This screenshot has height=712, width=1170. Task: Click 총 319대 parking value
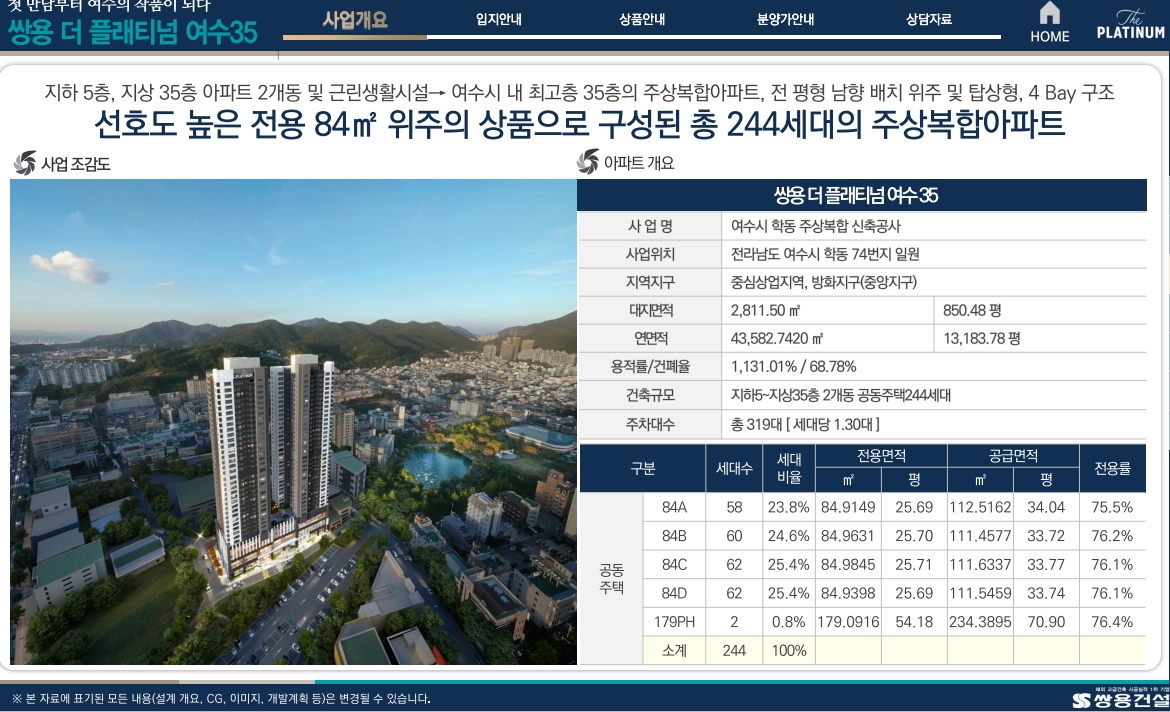tap(804, 424)
